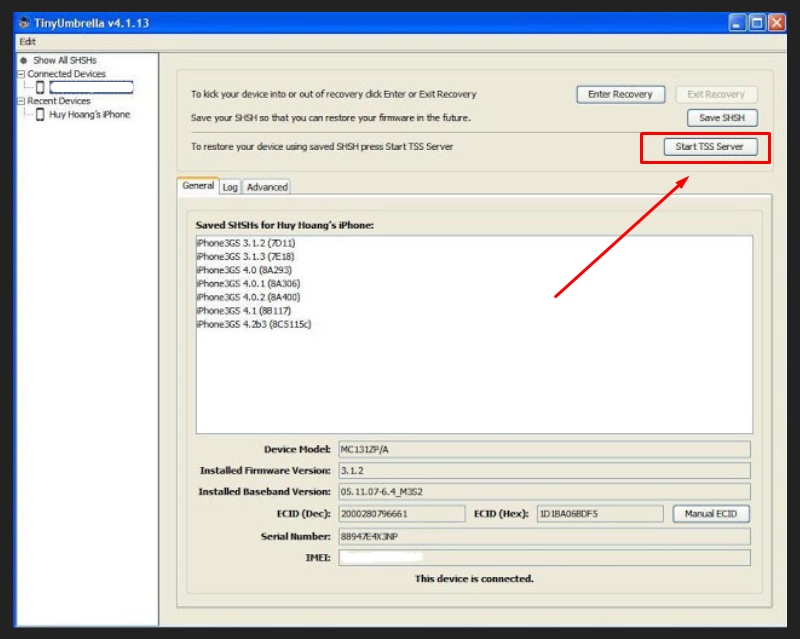The height and width of the screenshot is (639, 800).
Task: Select the highlighted connected device entry
Action: [91, 87]
